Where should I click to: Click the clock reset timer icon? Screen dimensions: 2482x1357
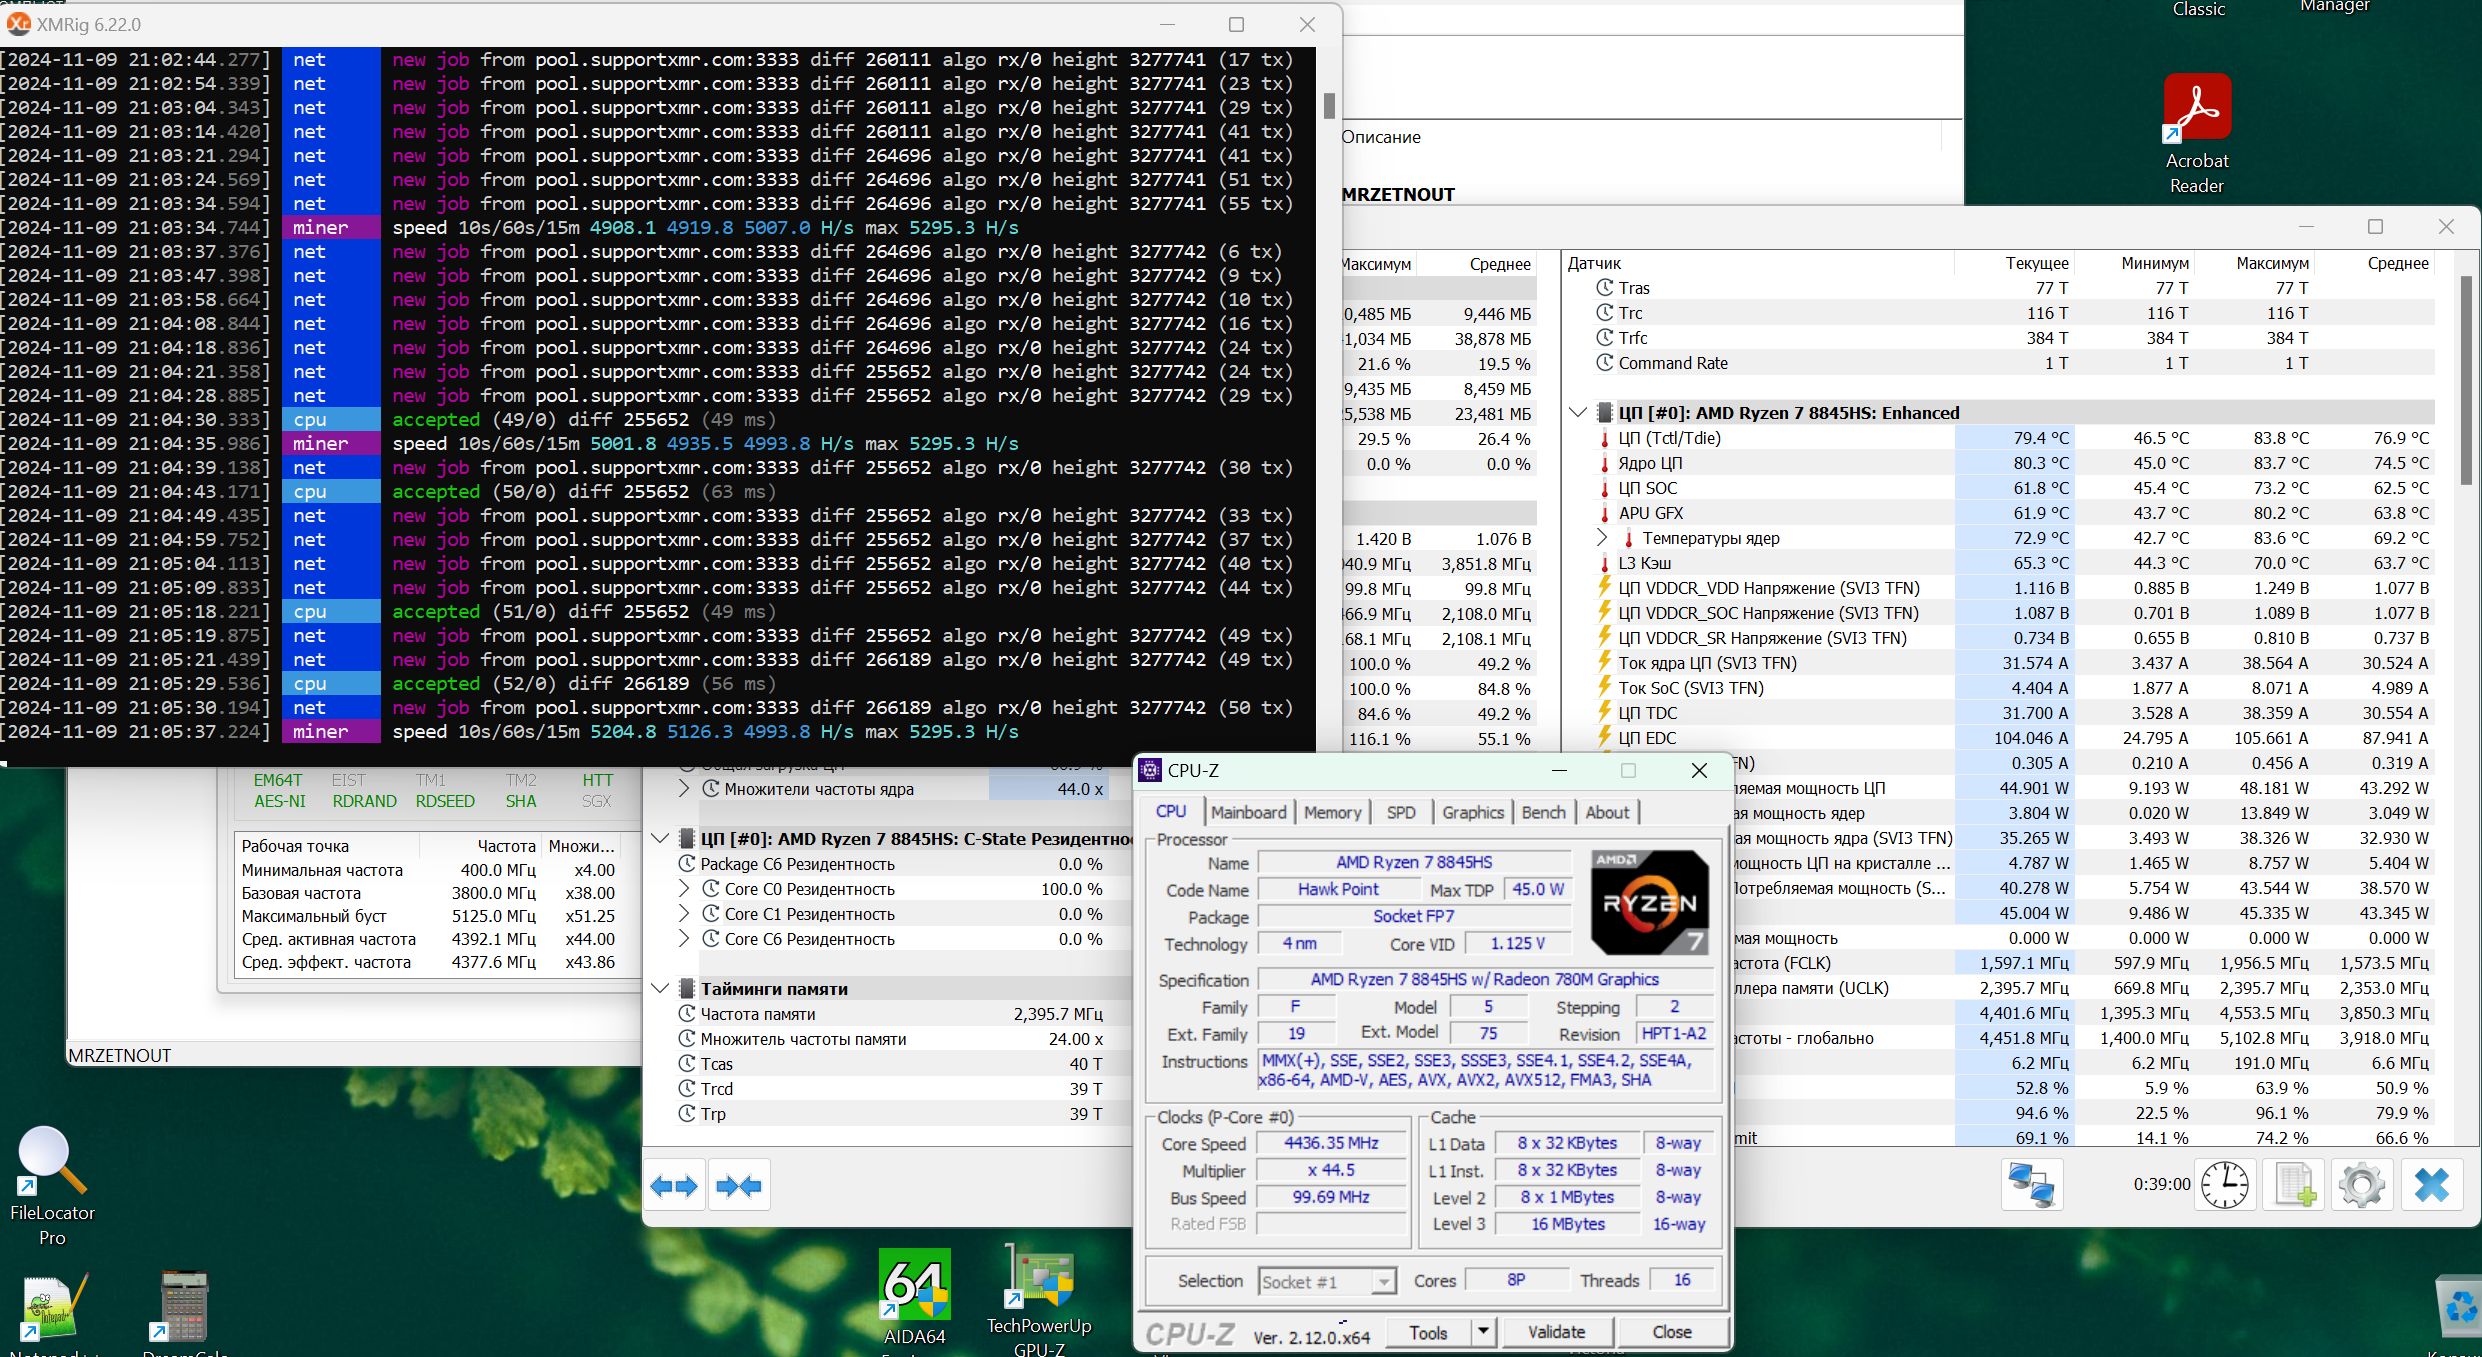pyautogui.click(x=2224, y=1186)
